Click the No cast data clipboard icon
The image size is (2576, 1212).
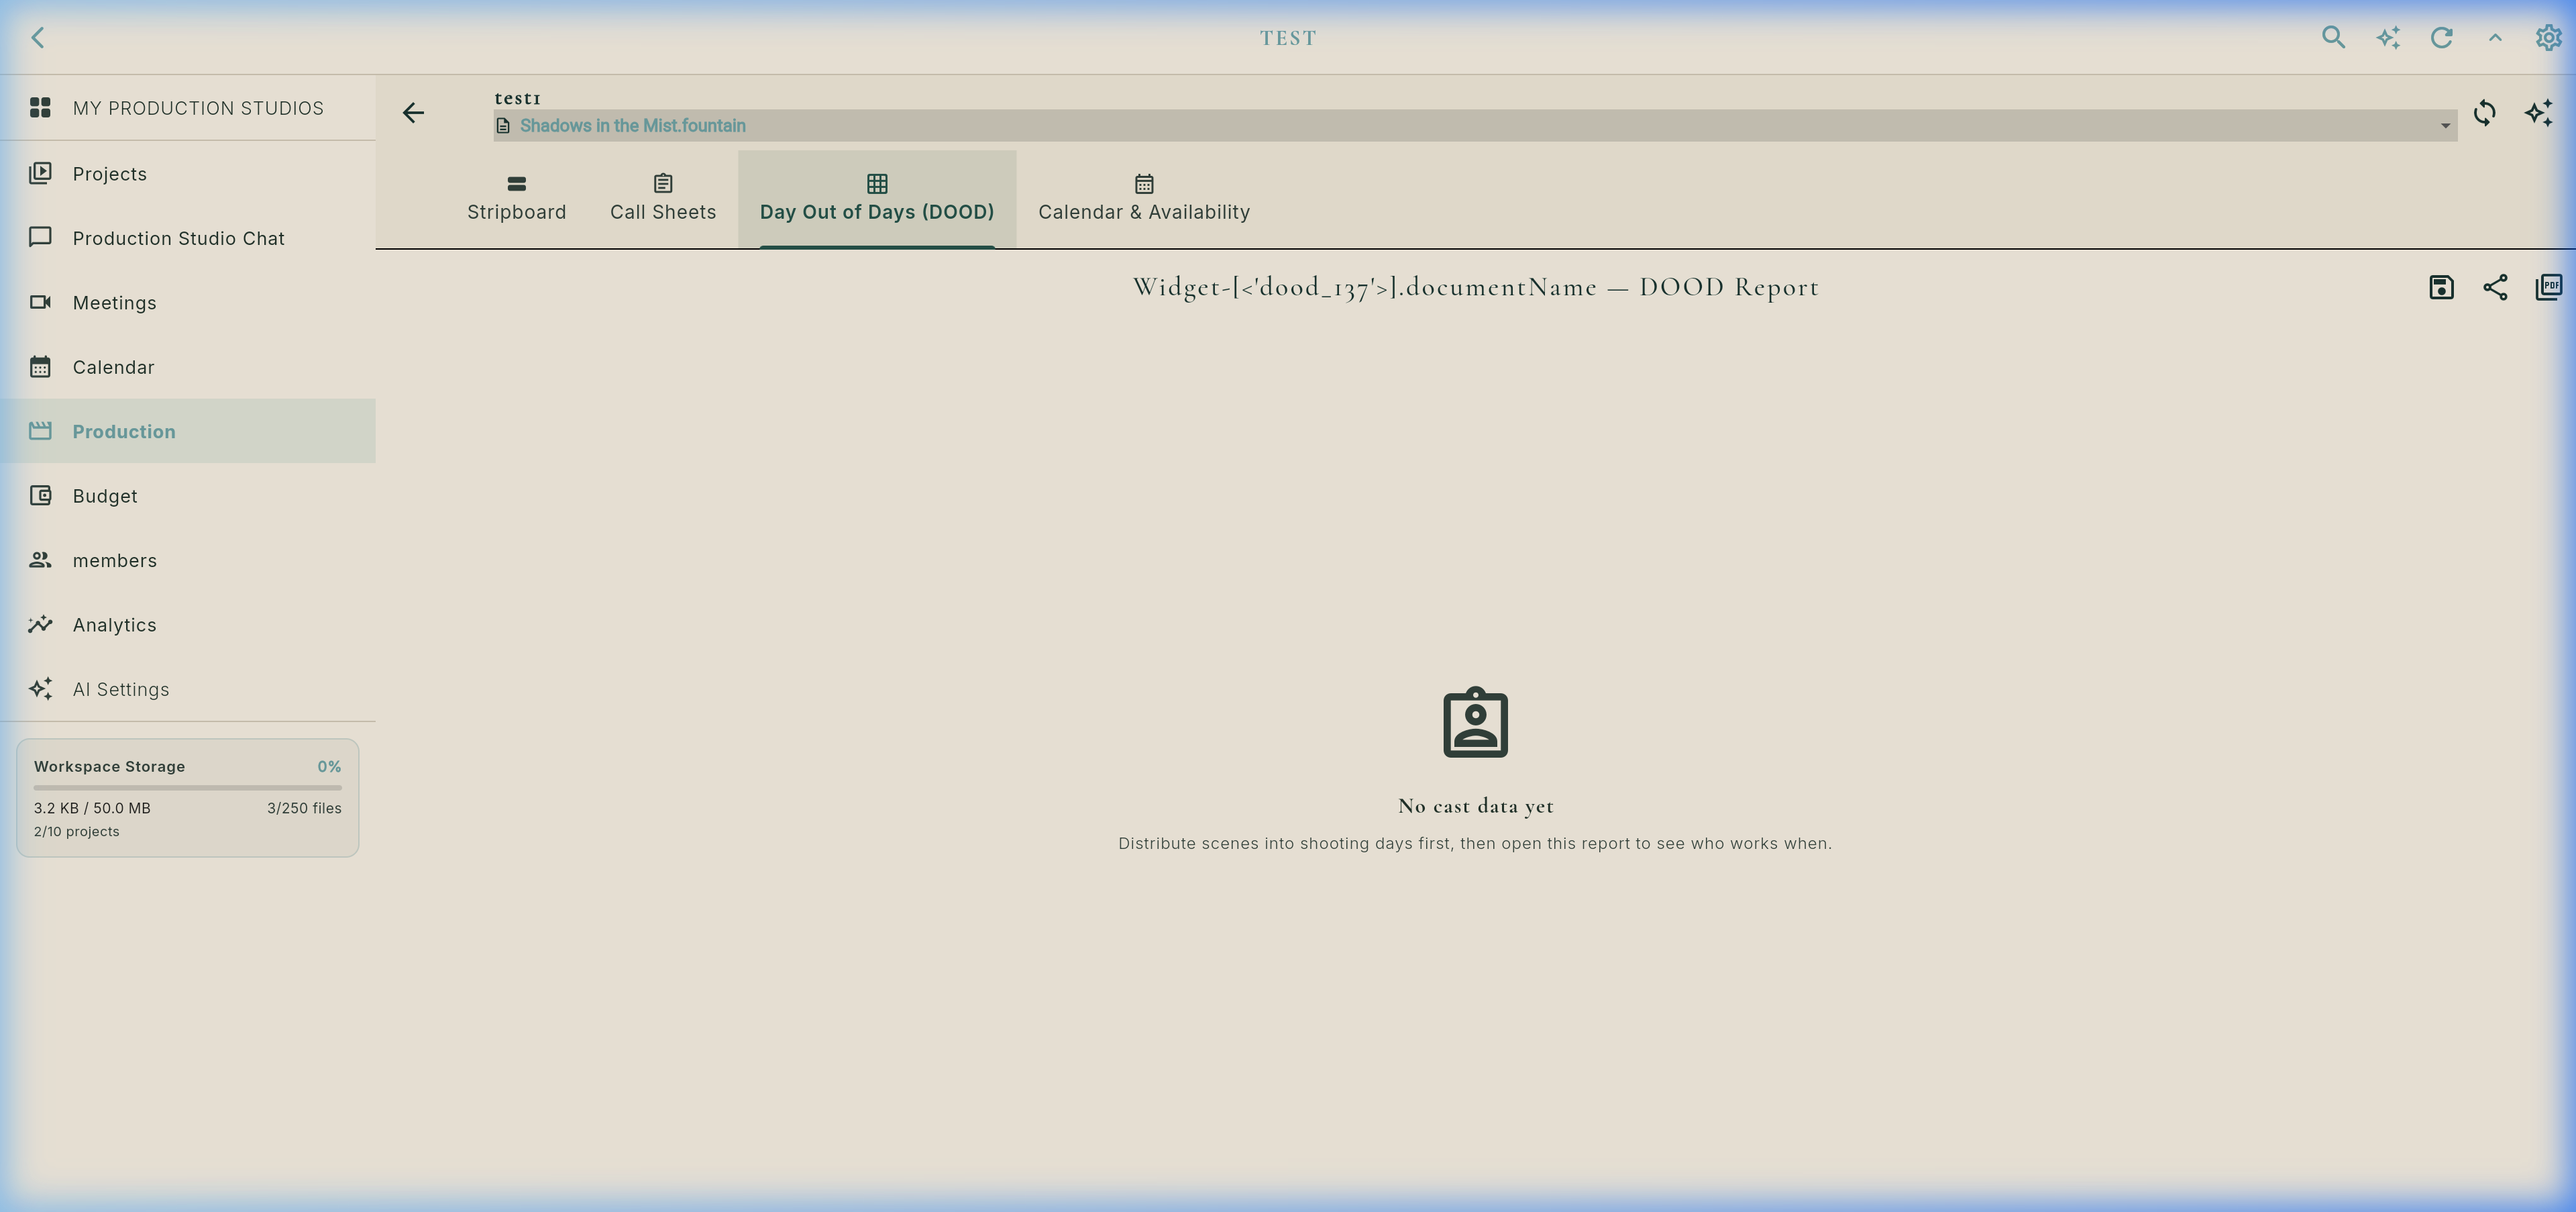(x=1475, y=722)
